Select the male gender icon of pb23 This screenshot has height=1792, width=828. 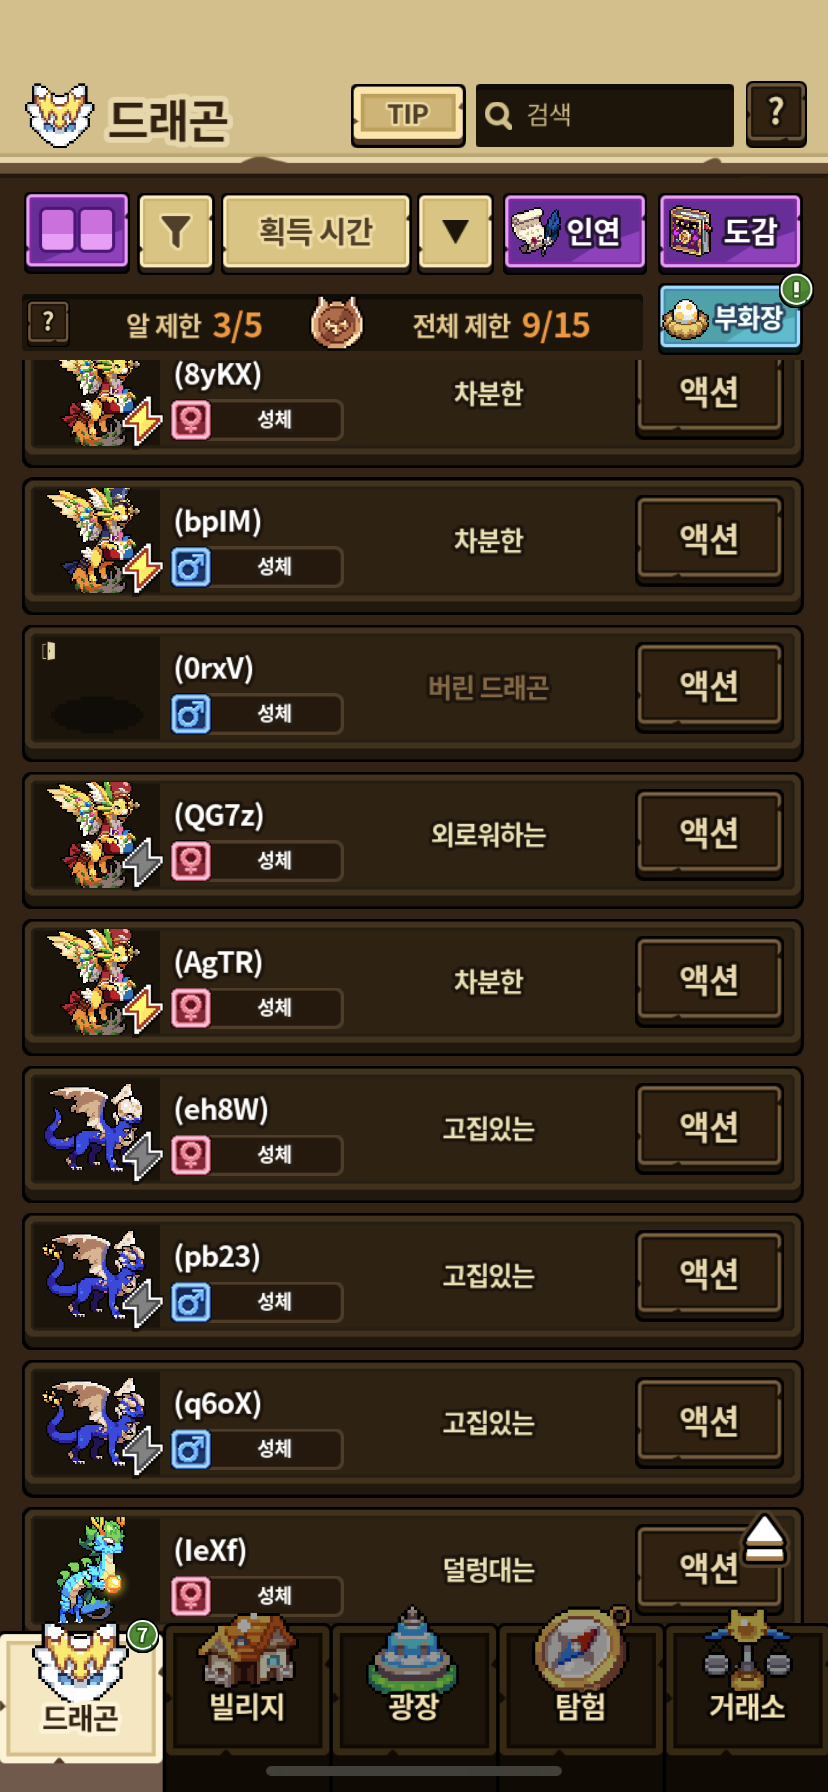(191, 1301)
